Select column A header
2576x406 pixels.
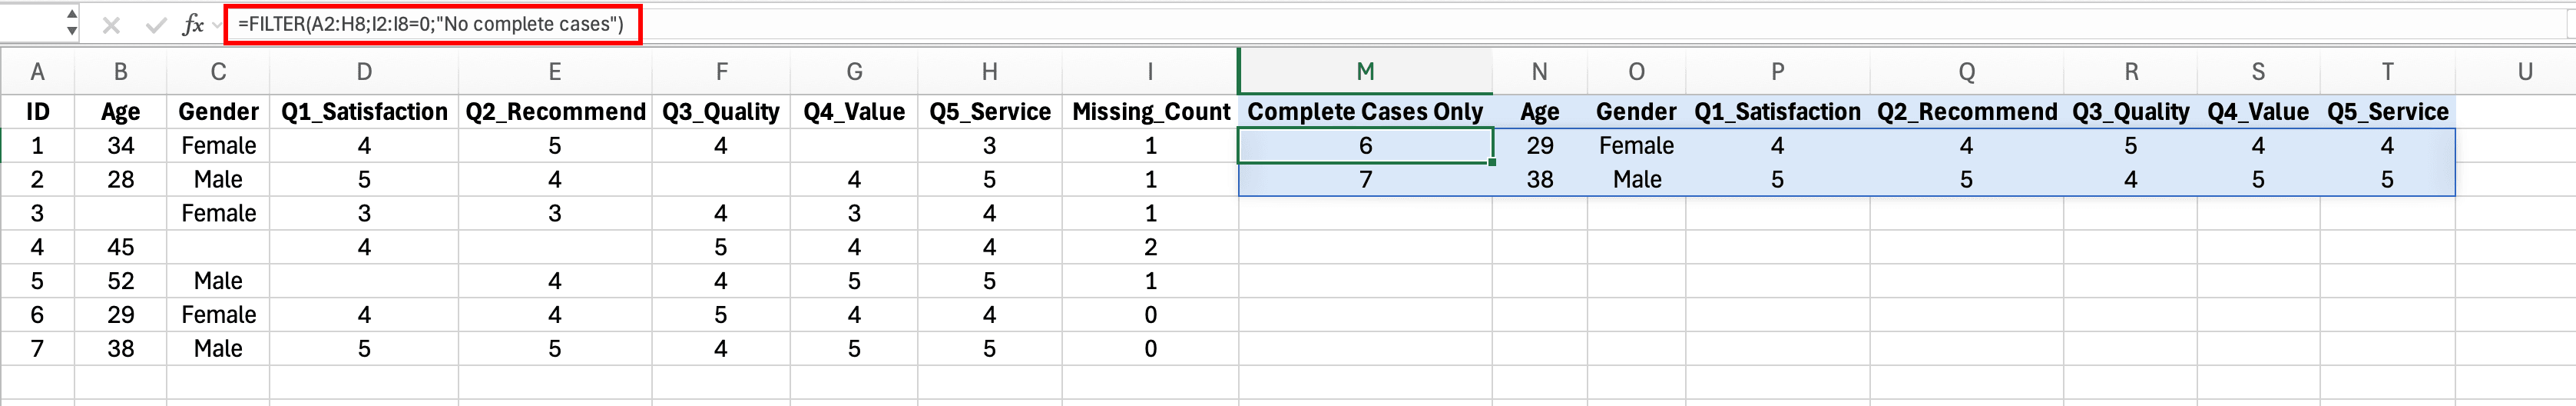coord(37,72)
